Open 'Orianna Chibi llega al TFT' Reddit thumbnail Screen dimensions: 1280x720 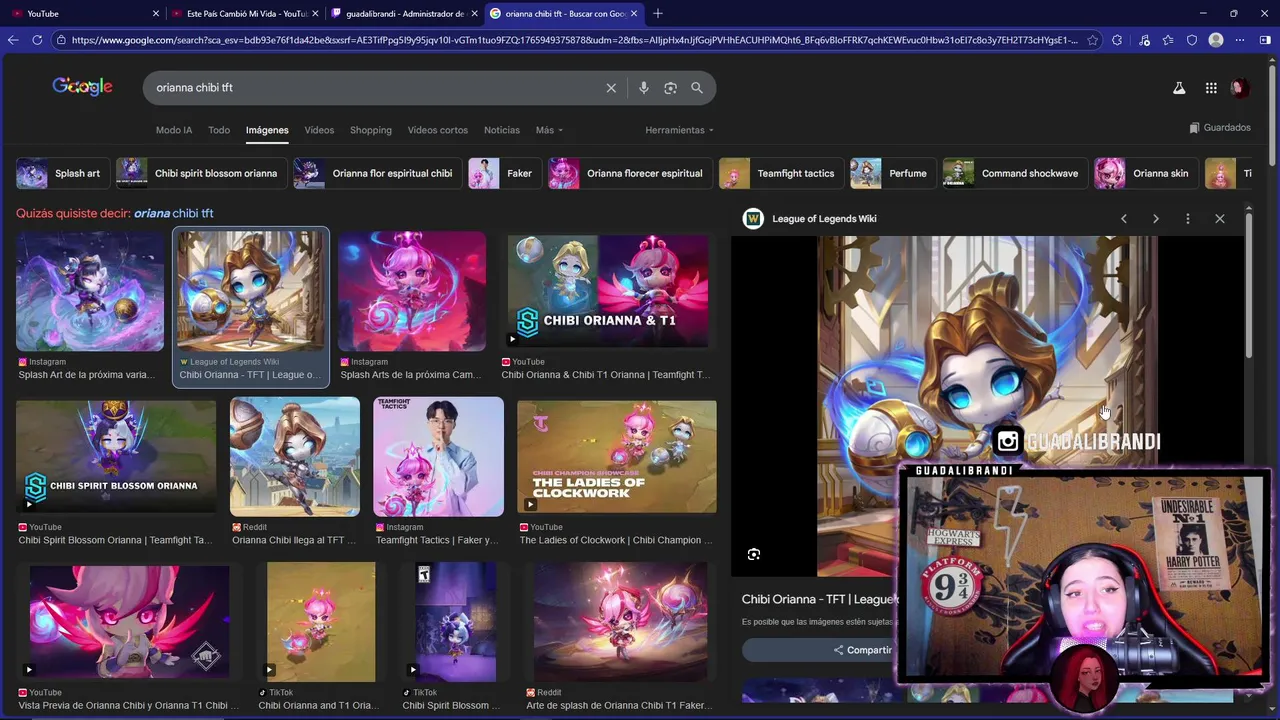295,456
